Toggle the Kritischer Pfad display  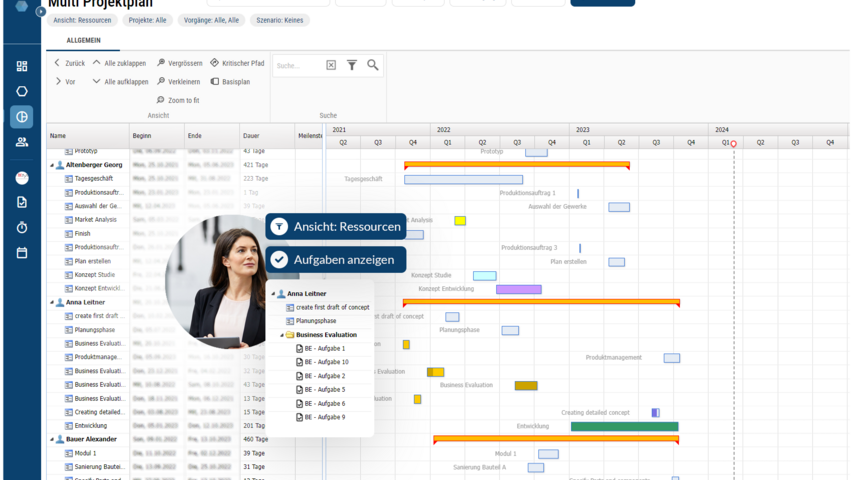[x=236, y=63]
